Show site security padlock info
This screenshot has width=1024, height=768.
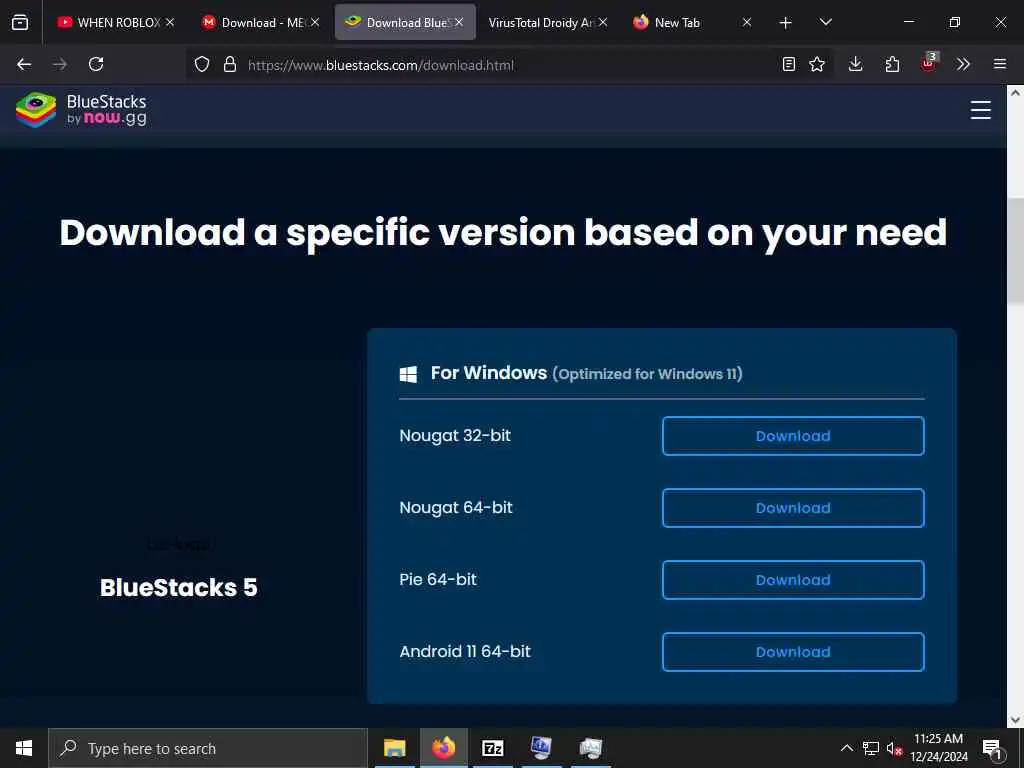pyautogui.click(x=229, y=64)
